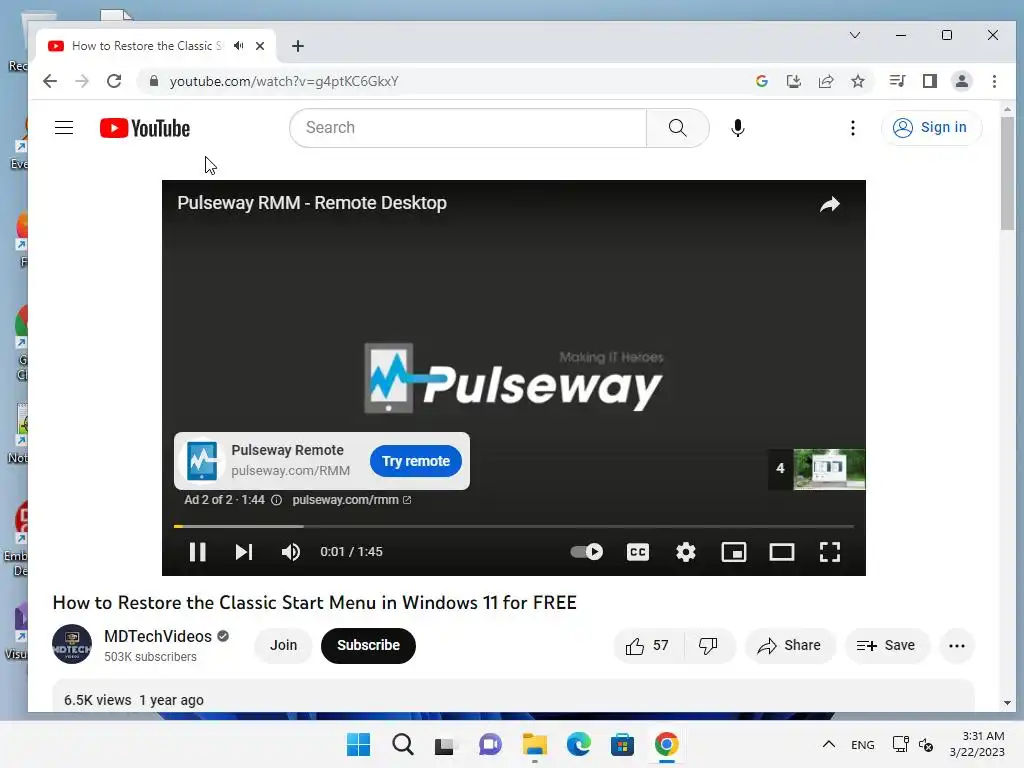Open taskbar Search
The image size is (1024, 768).
point(402,744)
